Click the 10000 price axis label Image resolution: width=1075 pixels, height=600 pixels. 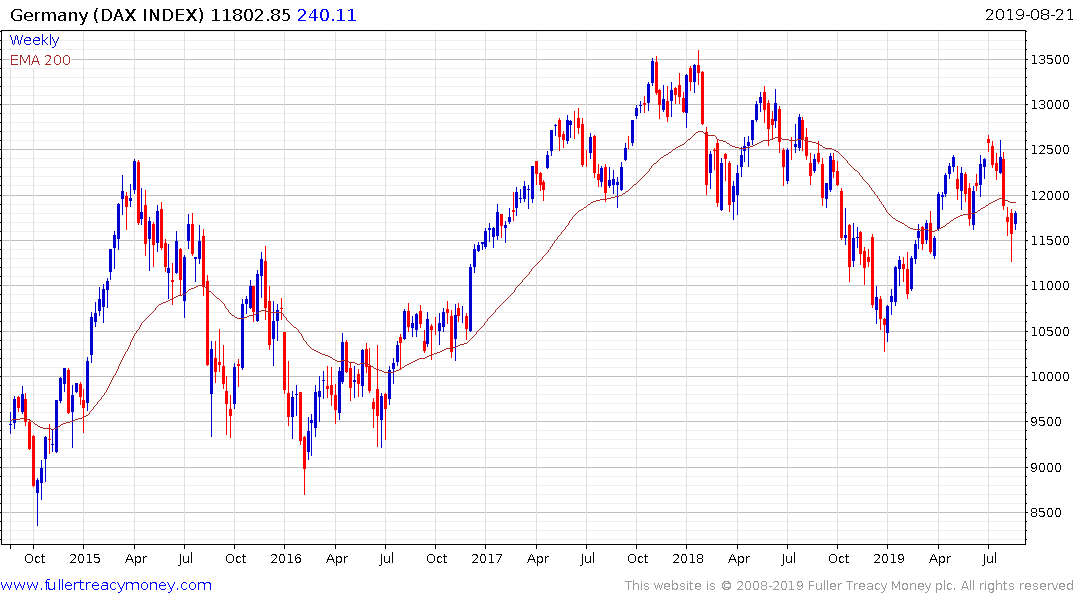[1050, 377]
